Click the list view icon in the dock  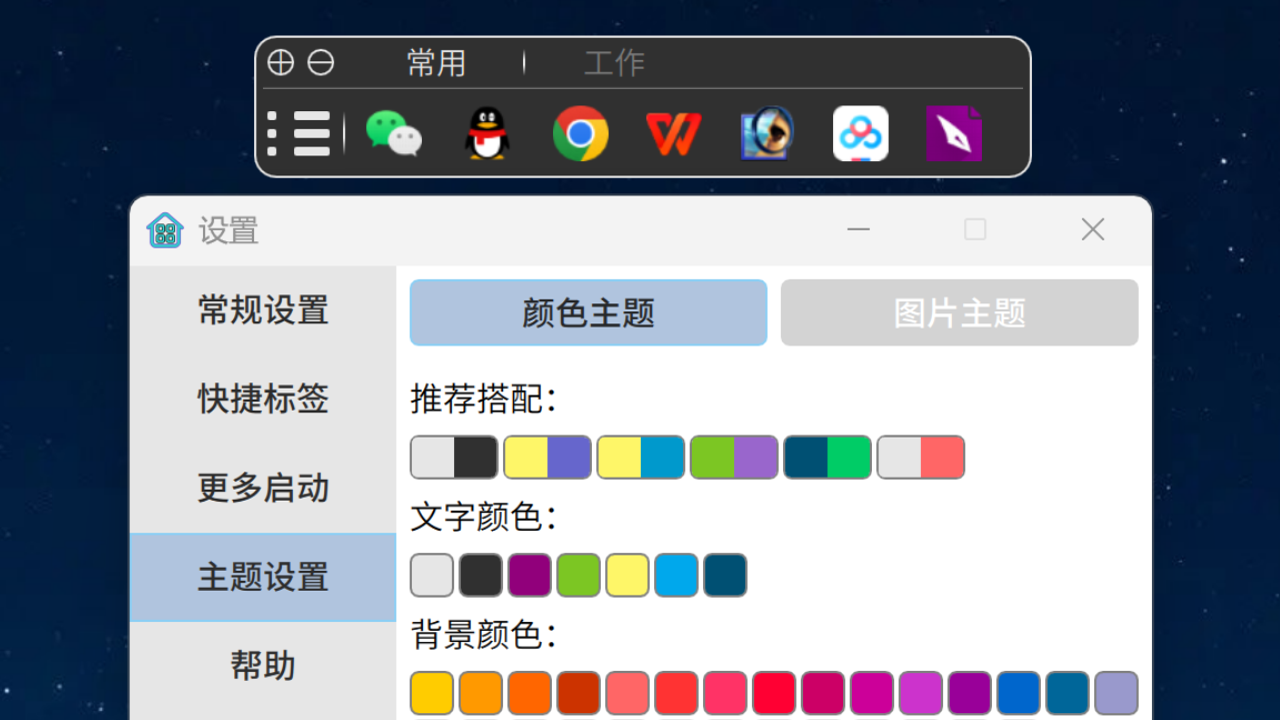(300, 134)
